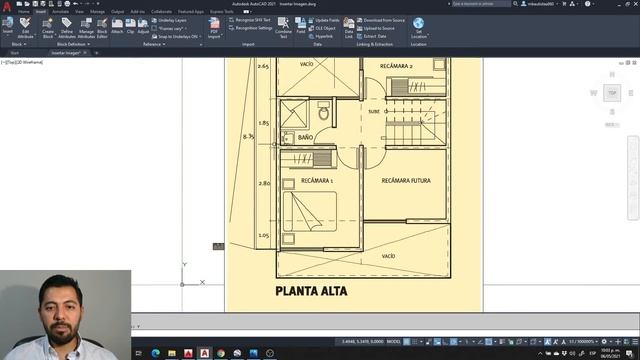Open the user account dropdown
640x360 pixels.
tap(540, 4)
